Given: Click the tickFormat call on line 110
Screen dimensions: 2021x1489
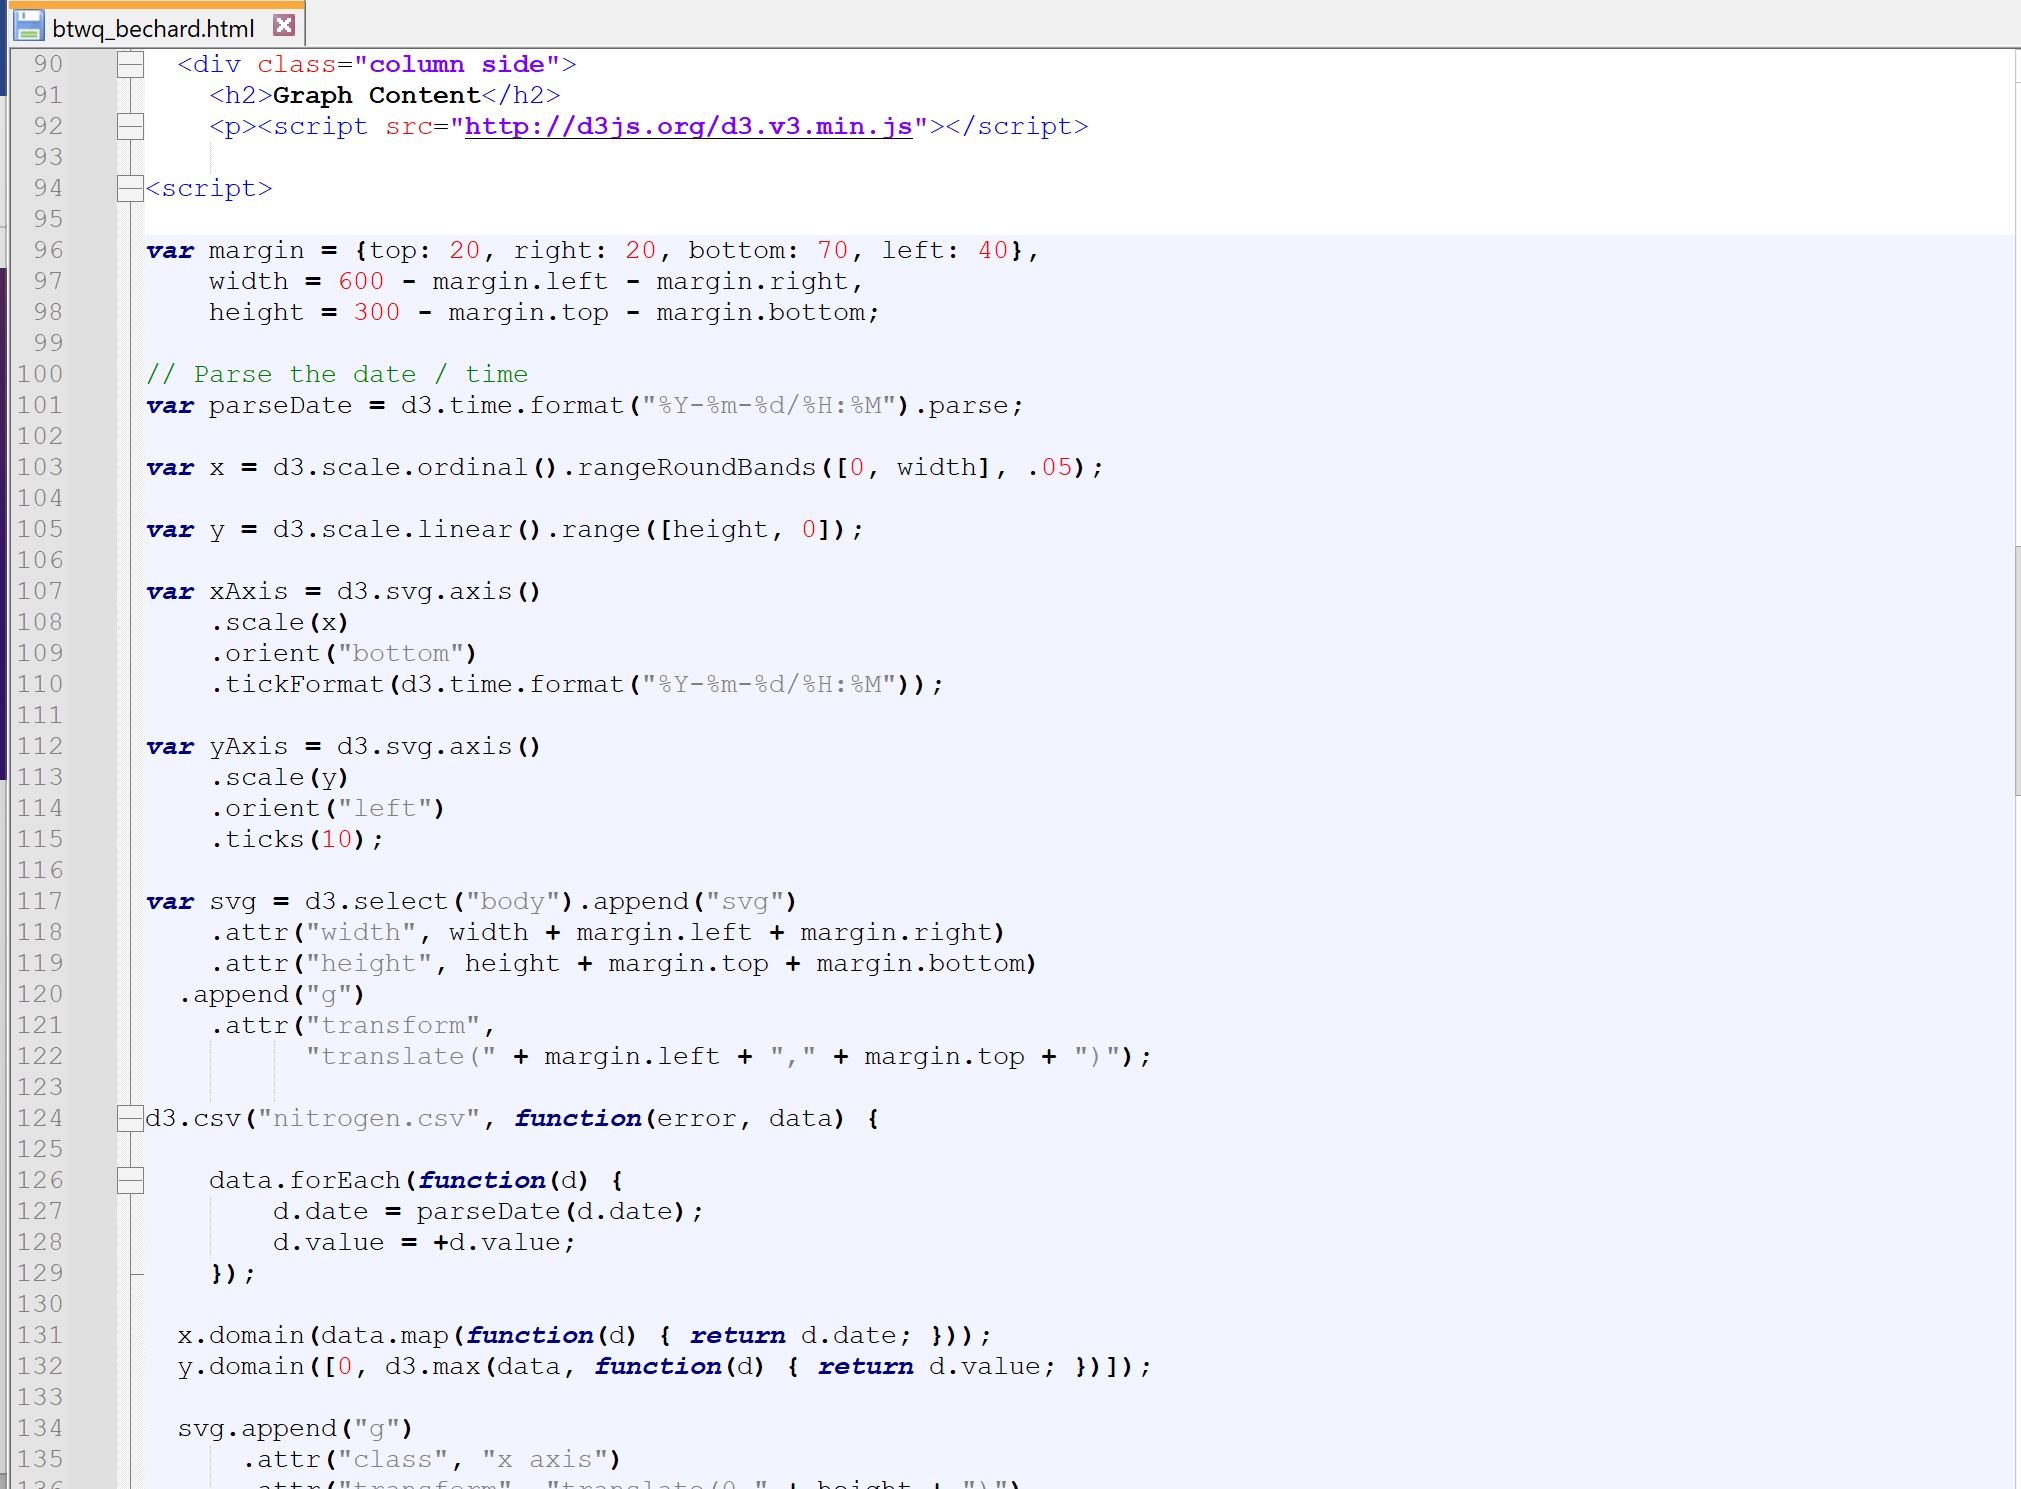Looking at the screenshot, I should [x=303, y=684].
